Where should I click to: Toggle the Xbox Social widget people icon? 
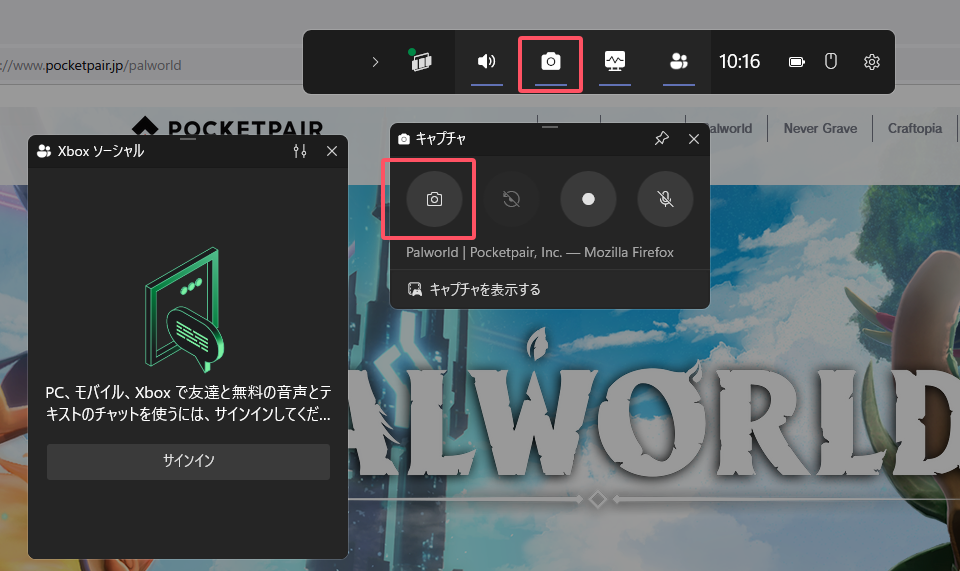point(678,61)
